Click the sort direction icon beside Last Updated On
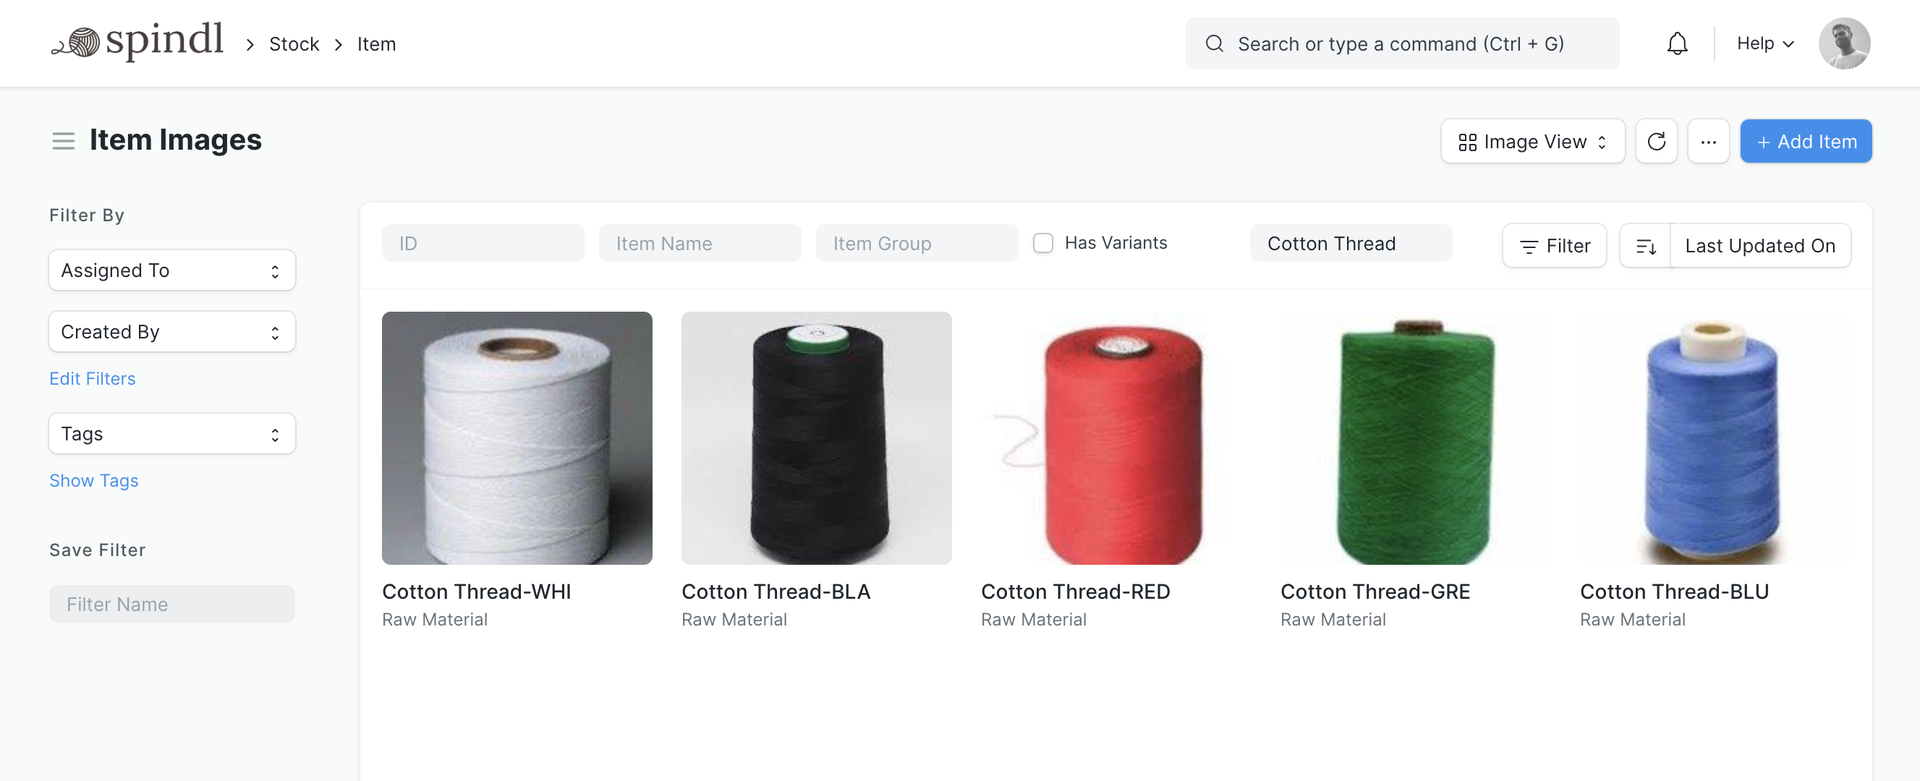The image size is (1920, 781). [x=1645, y=245]
